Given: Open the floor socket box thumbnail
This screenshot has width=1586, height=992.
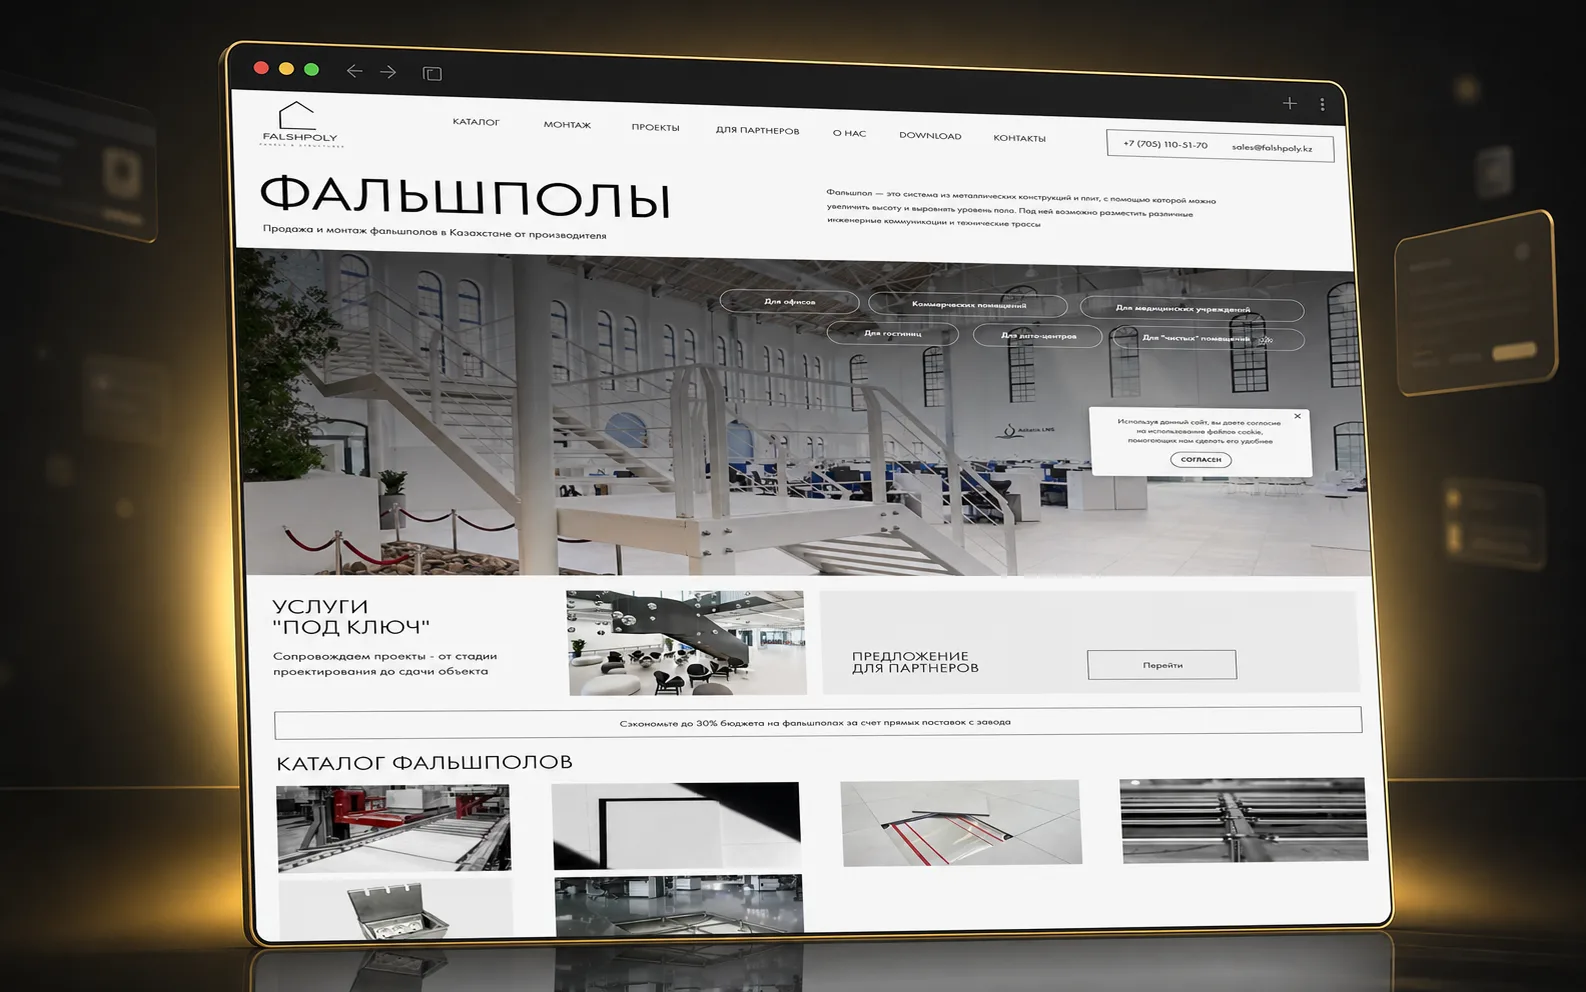Looking at the screenshot, I should [395, 908].
